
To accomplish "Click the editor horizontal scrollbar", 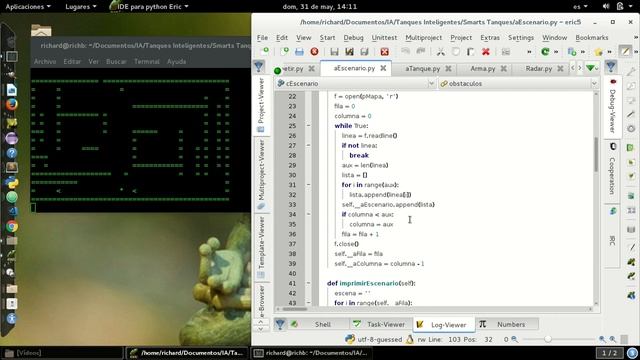I will pos(295,309).
